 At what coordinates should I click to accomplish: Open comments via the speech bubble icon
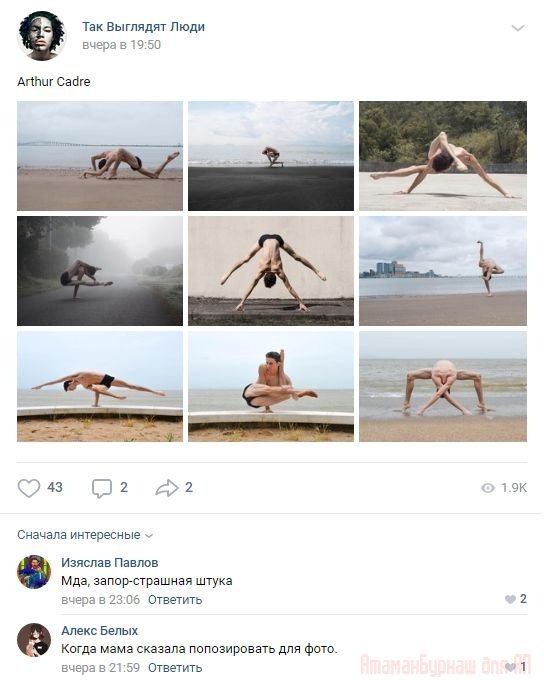102,488
